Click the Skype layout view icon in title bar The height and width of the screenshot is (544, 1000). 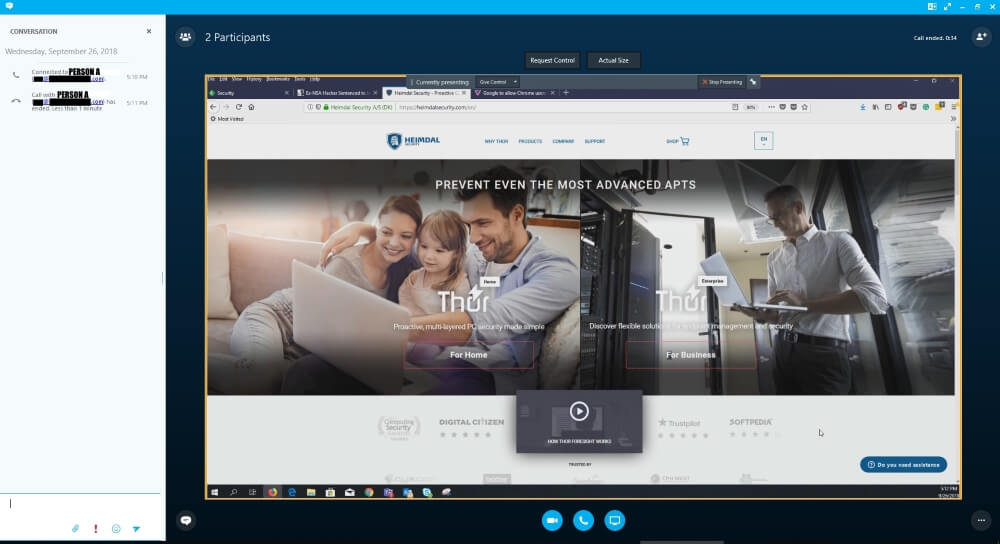[932, 6]
